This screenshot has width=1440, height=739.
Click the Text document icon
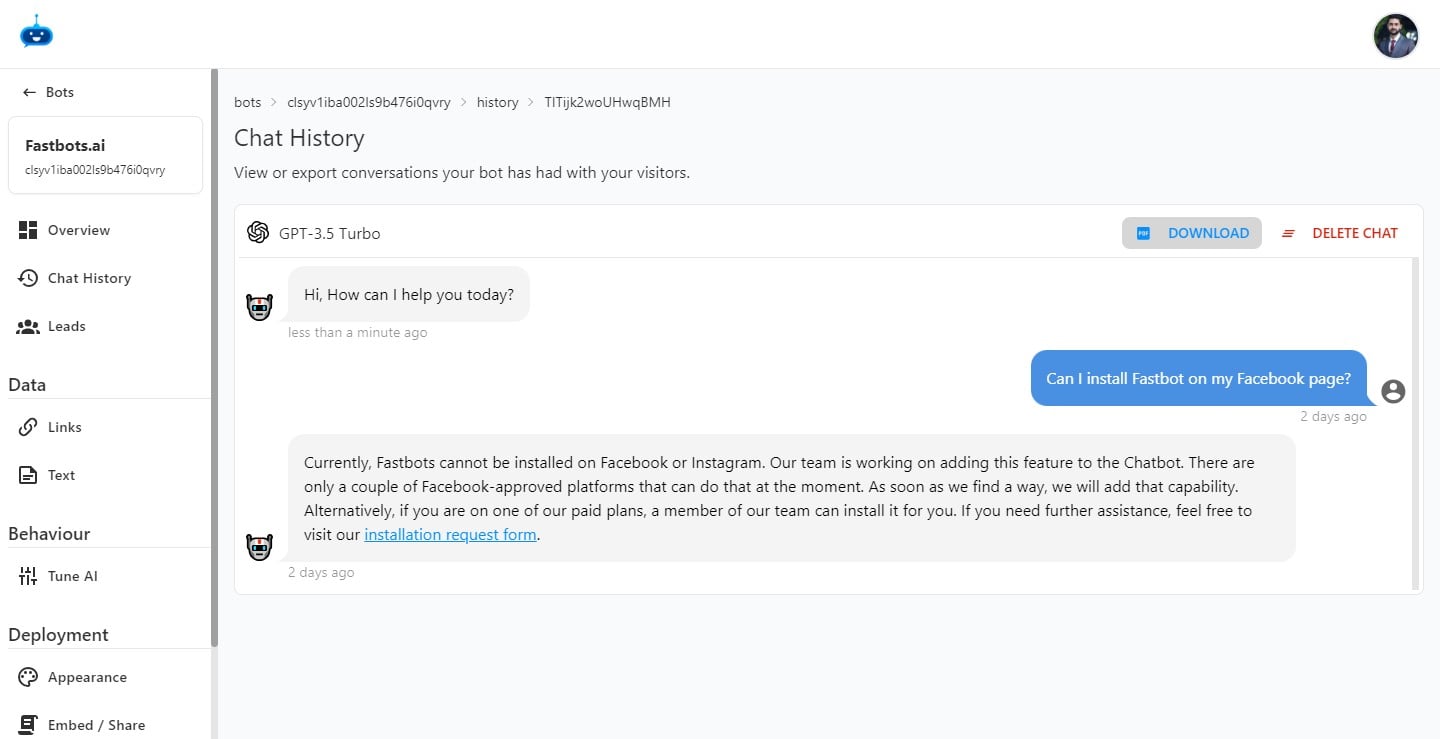click(x=28, y=475)
